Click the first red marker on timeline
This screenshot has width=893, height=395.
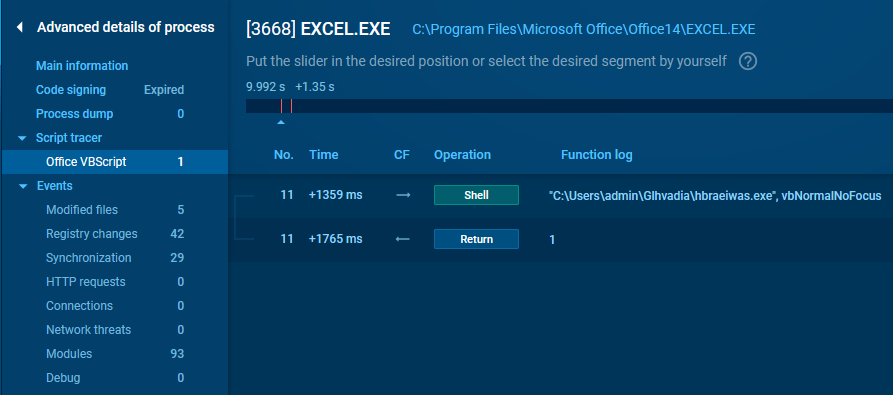[x=281, y=106]
